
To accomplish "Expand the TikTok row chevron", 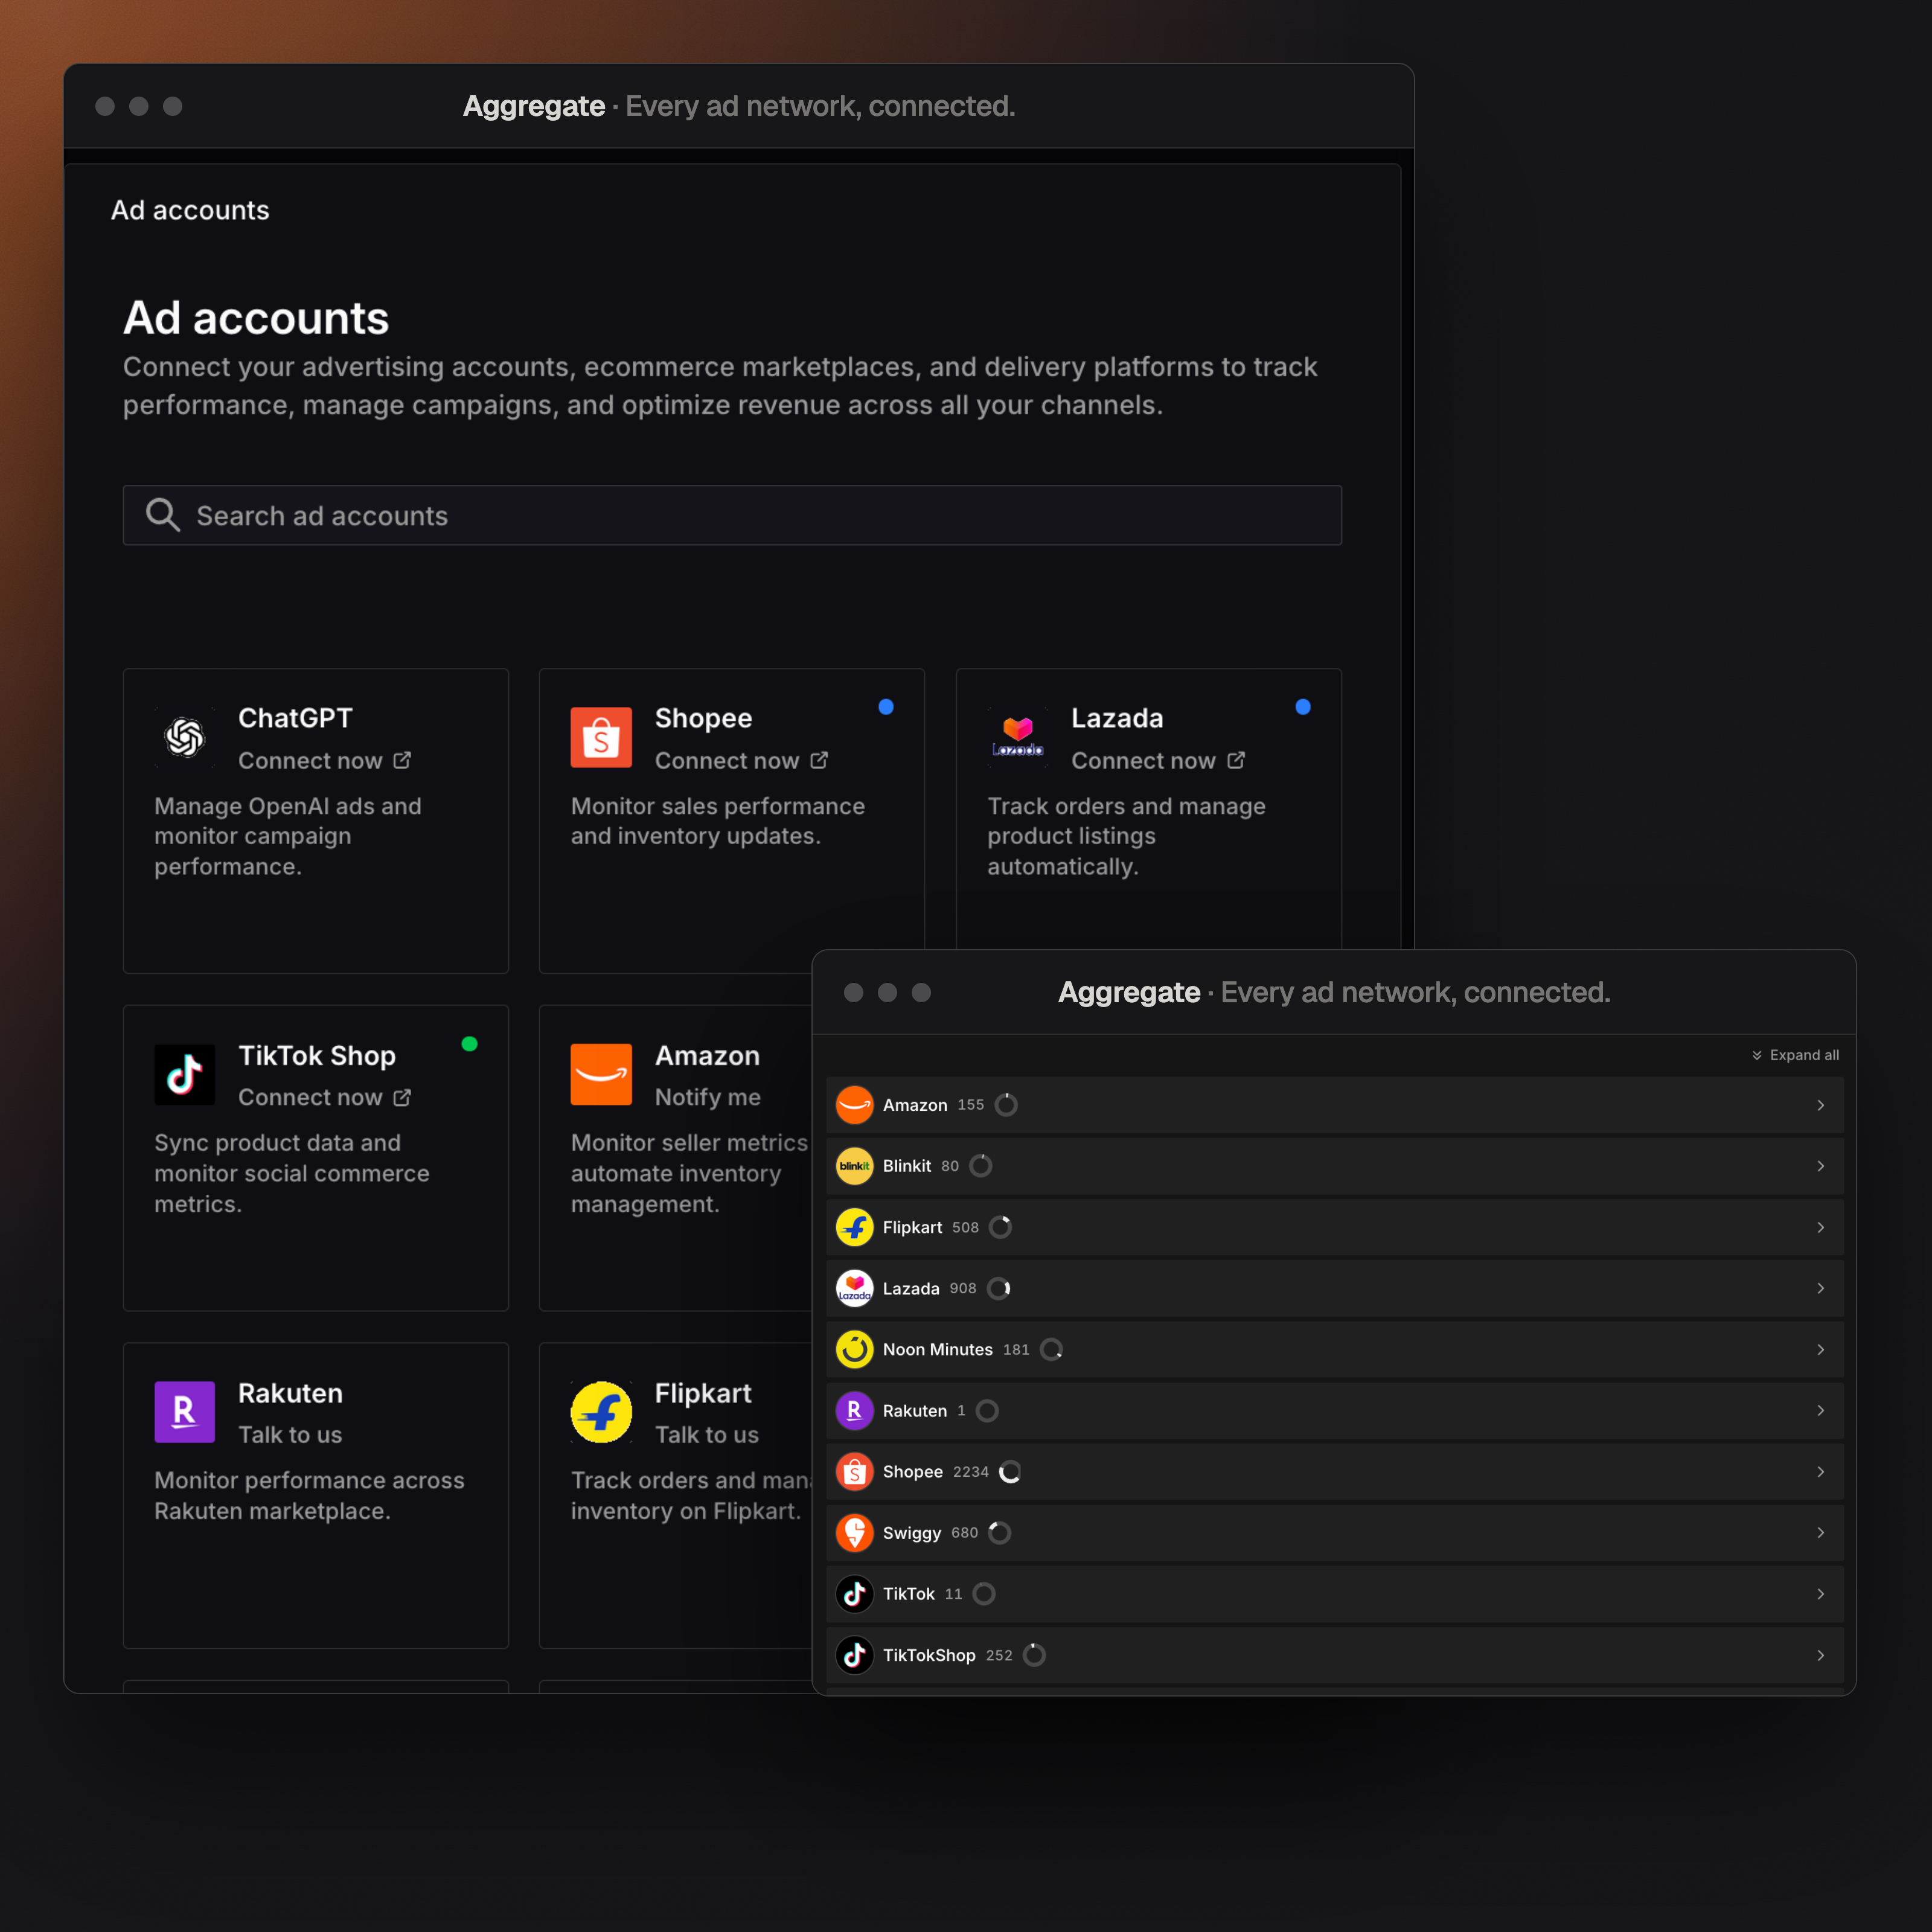I will point(1820,1594).
